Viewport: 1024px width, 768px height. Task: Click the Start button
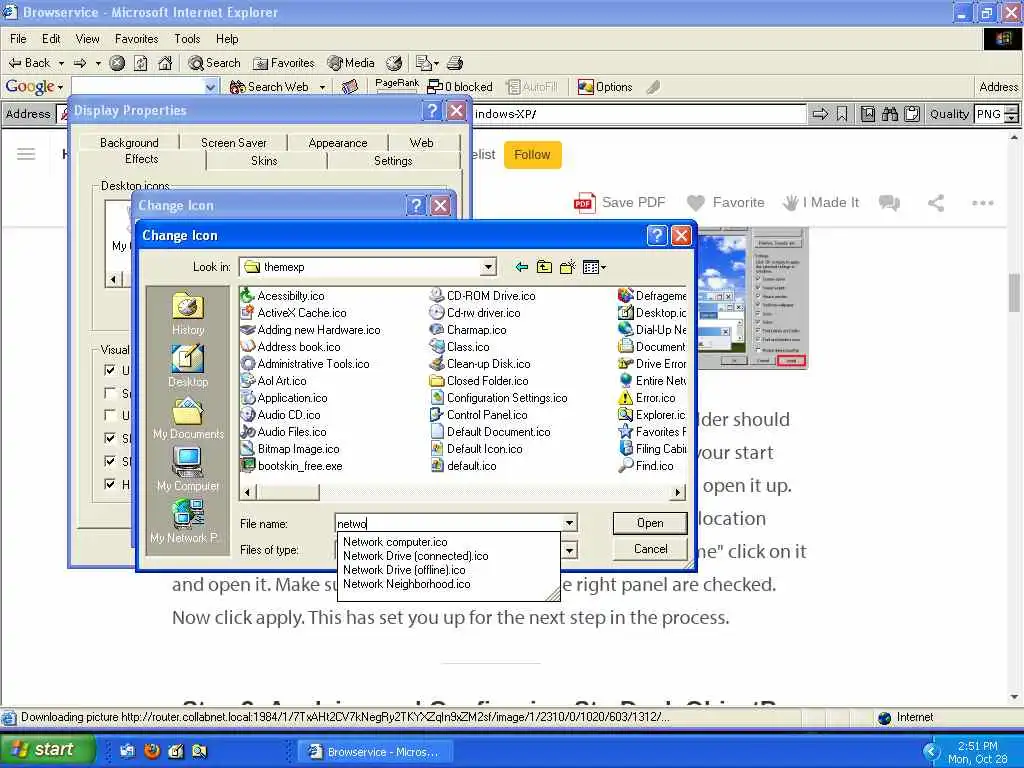point(46,750)
